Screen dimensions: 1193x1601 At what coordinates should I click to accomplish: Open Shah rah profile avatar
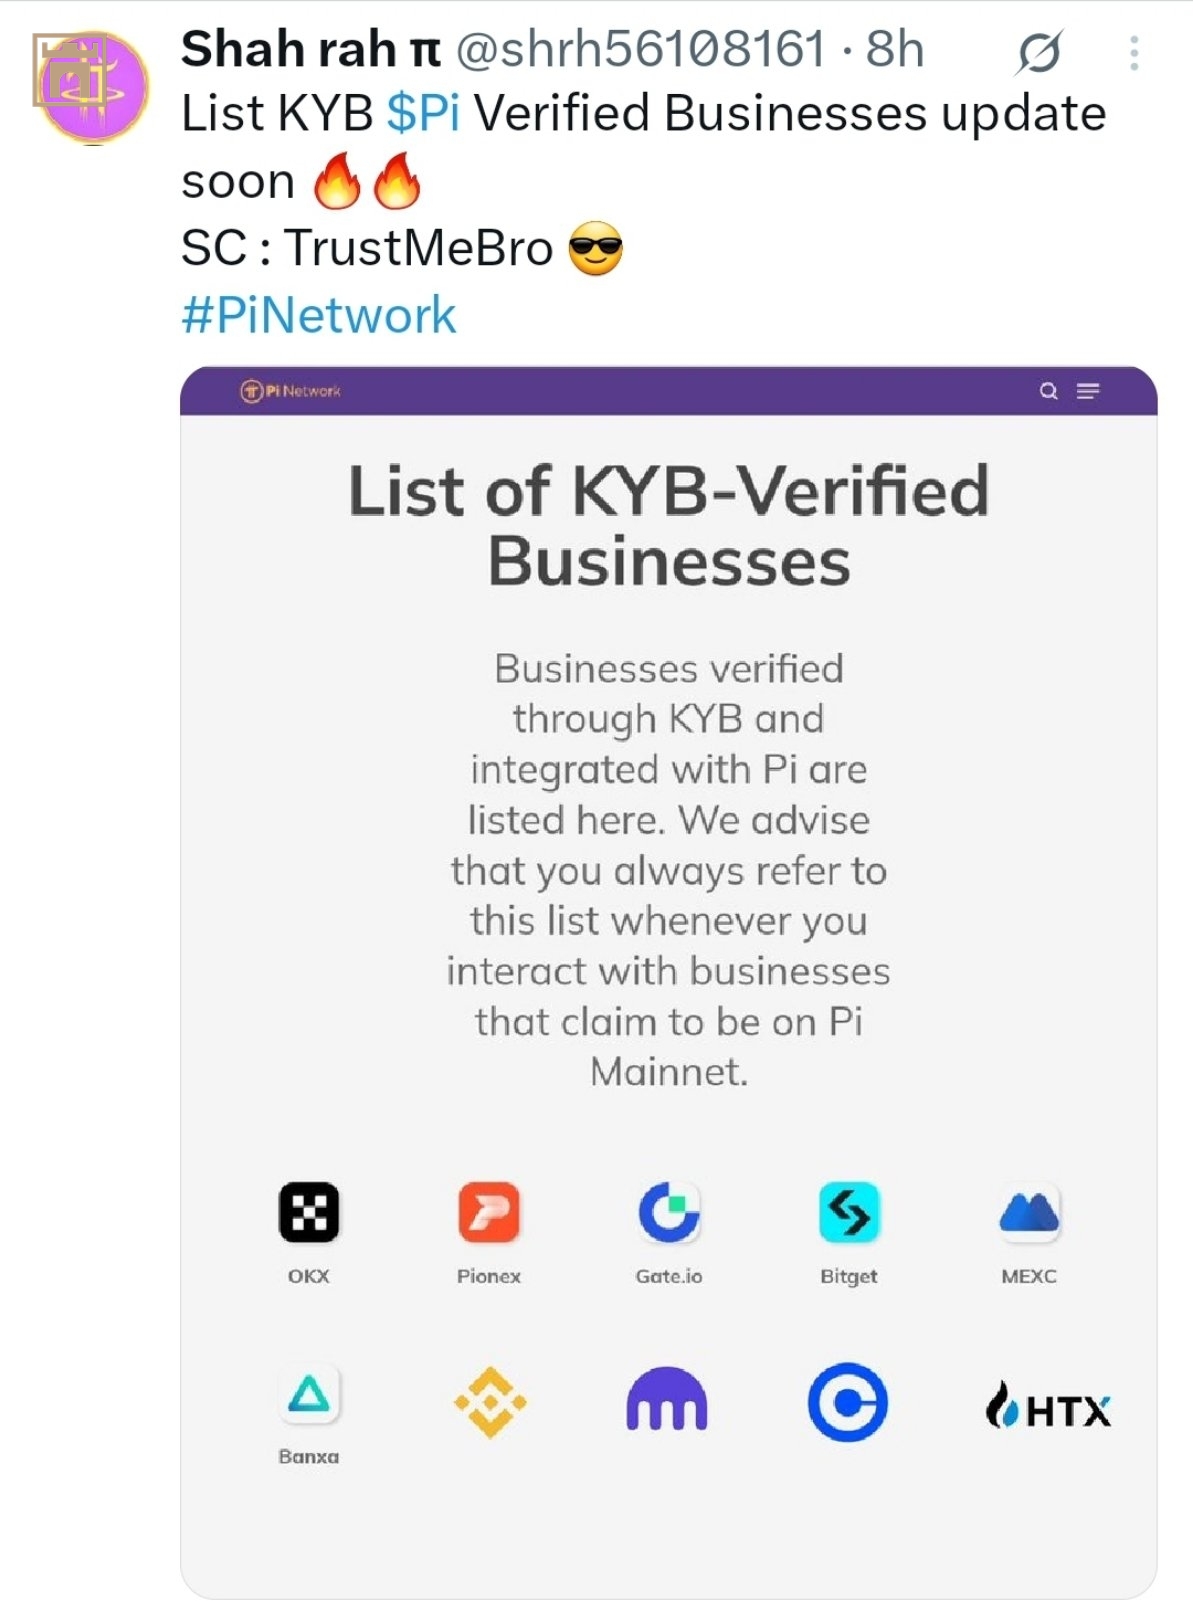pyautogui.click(x=91, y=87)
